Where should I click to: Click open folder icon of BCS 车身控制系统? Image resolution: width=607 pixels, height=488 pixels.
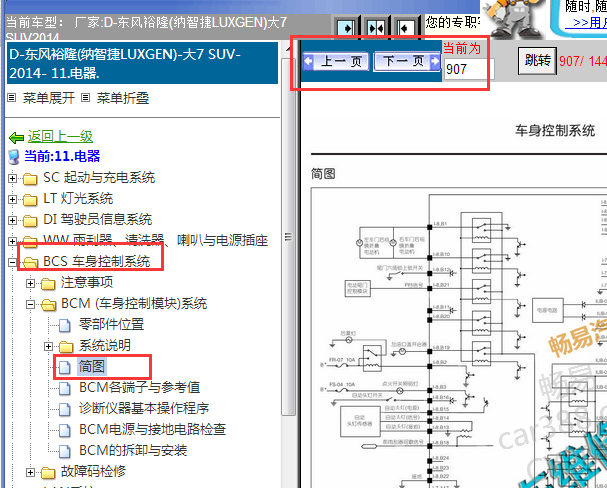click(x=30, y=262)
